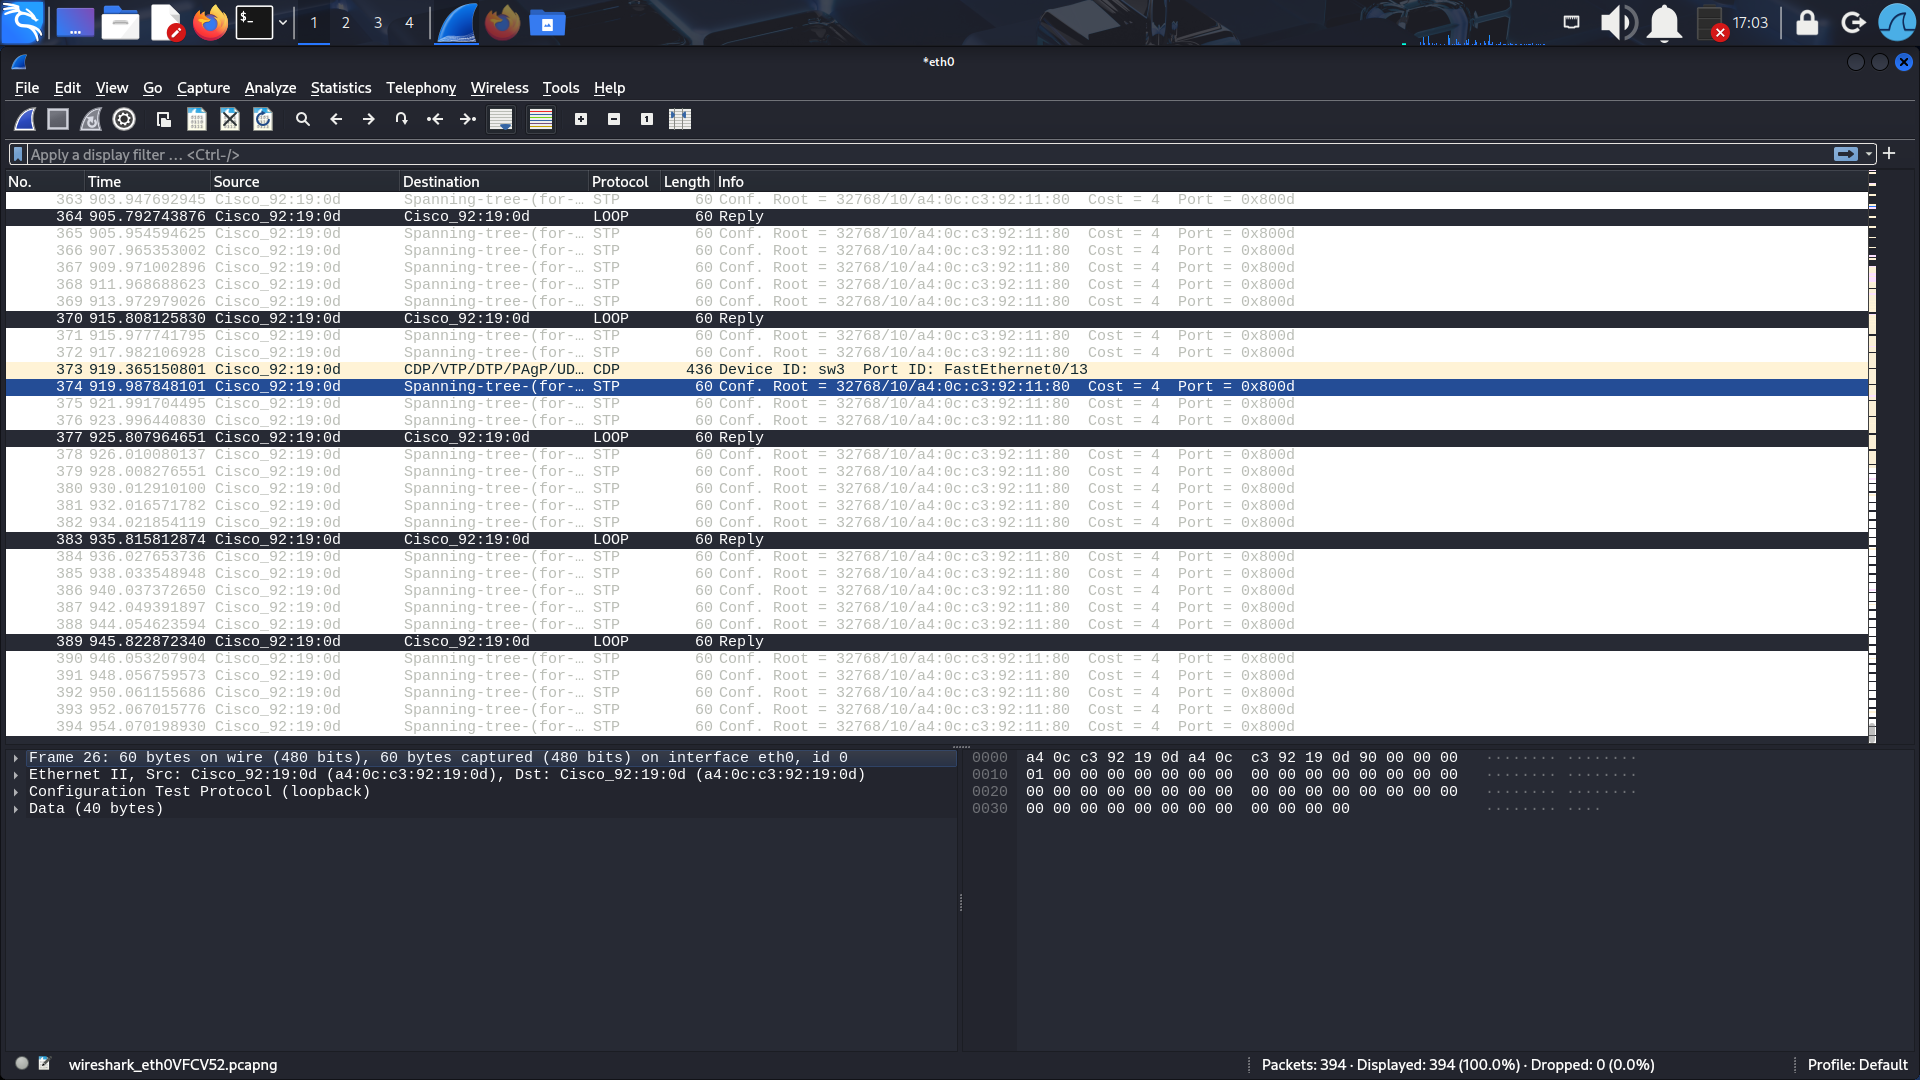Switch to workspace 4
Image resolution: width=1920 pixels, height=1080 pixels.
[x=409, y=22]
